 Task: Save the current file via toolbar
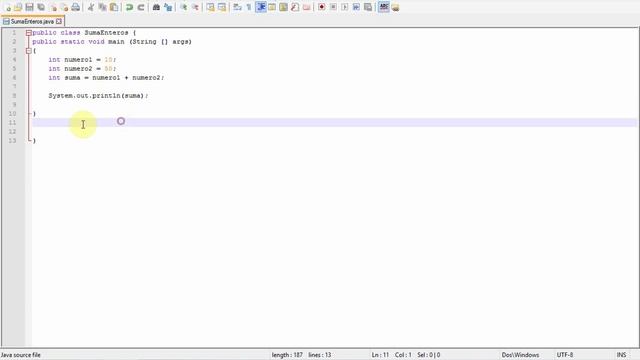[29, 7]
